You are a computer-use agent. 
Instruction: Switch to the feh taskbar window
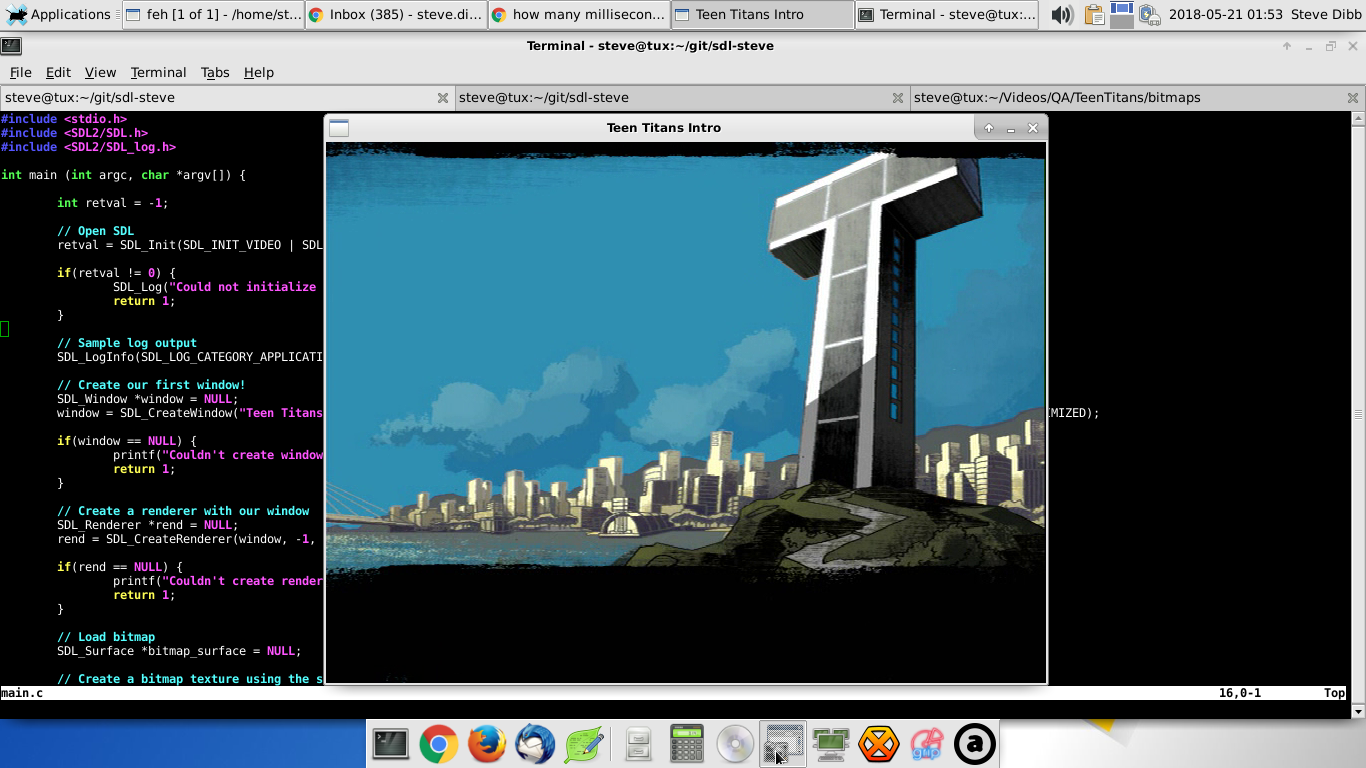[213, 14]
